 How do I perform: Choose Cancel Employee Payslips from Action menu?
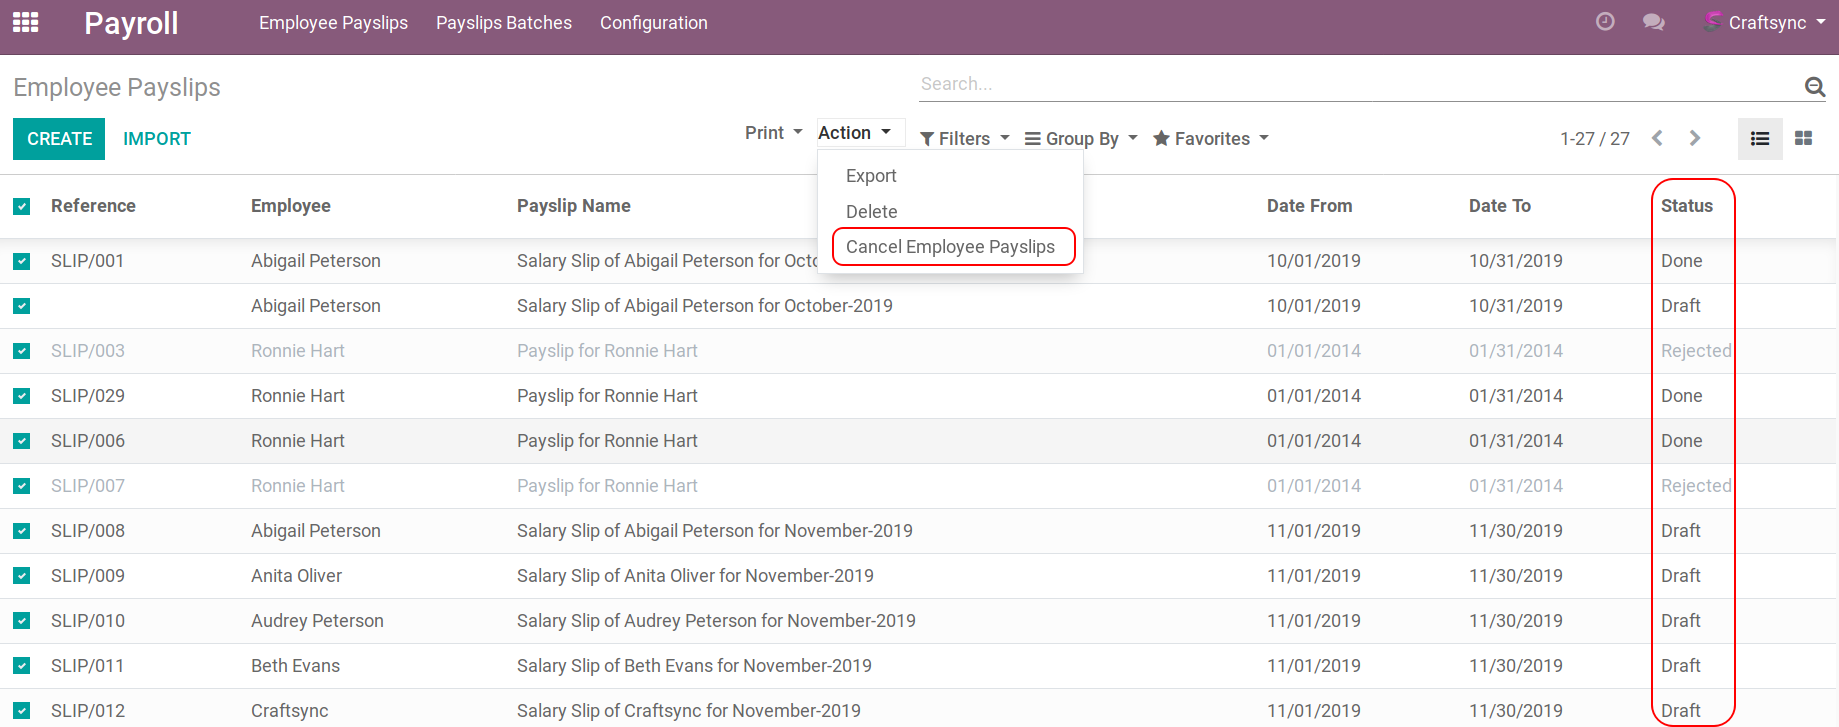pyautogui.click(x=950, y=247)
